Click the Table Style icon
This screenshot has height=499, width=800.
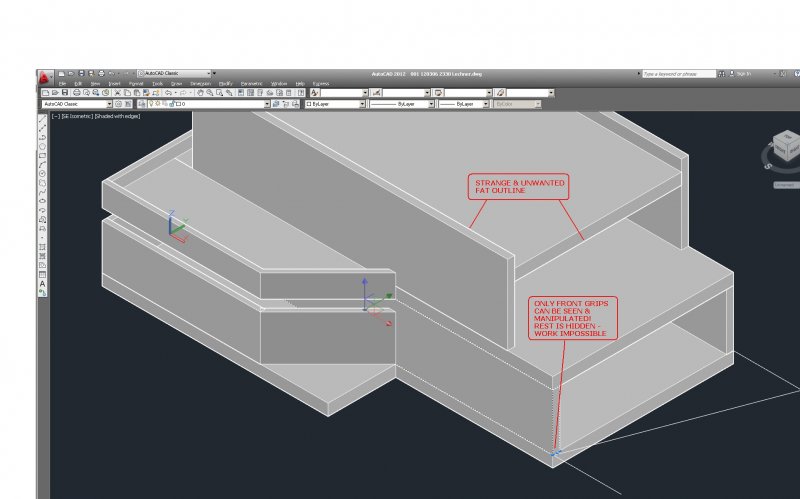438,93
